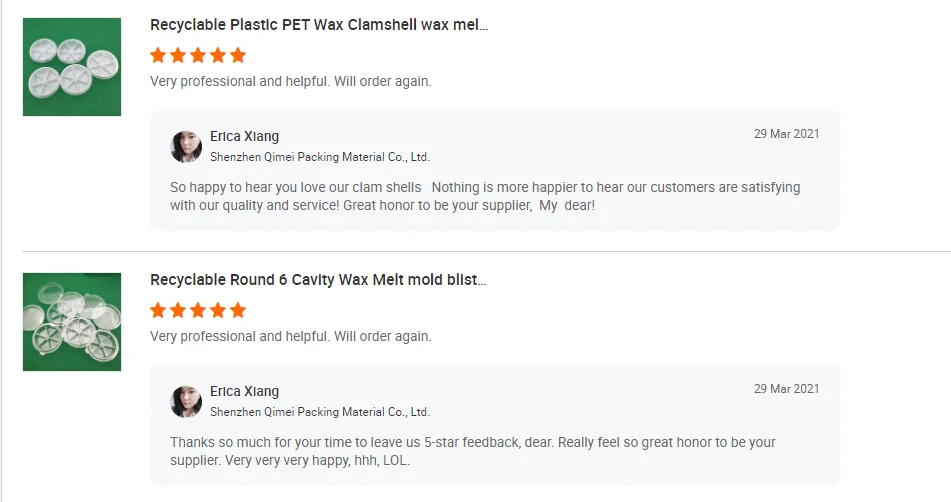
Task: Click the fifth star of the Round 6 Cavity rating
Action: [x=237, y=310]
